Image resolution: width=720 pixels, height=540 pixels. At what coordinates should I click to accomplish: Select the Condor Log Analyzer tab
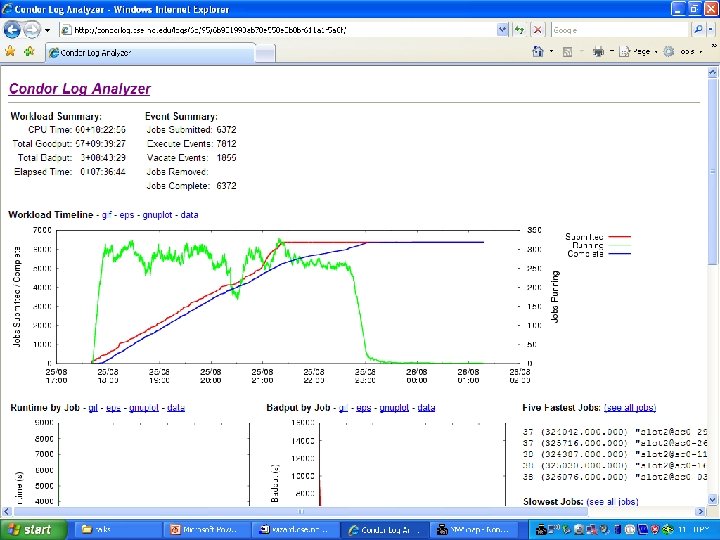pos(150,53)
